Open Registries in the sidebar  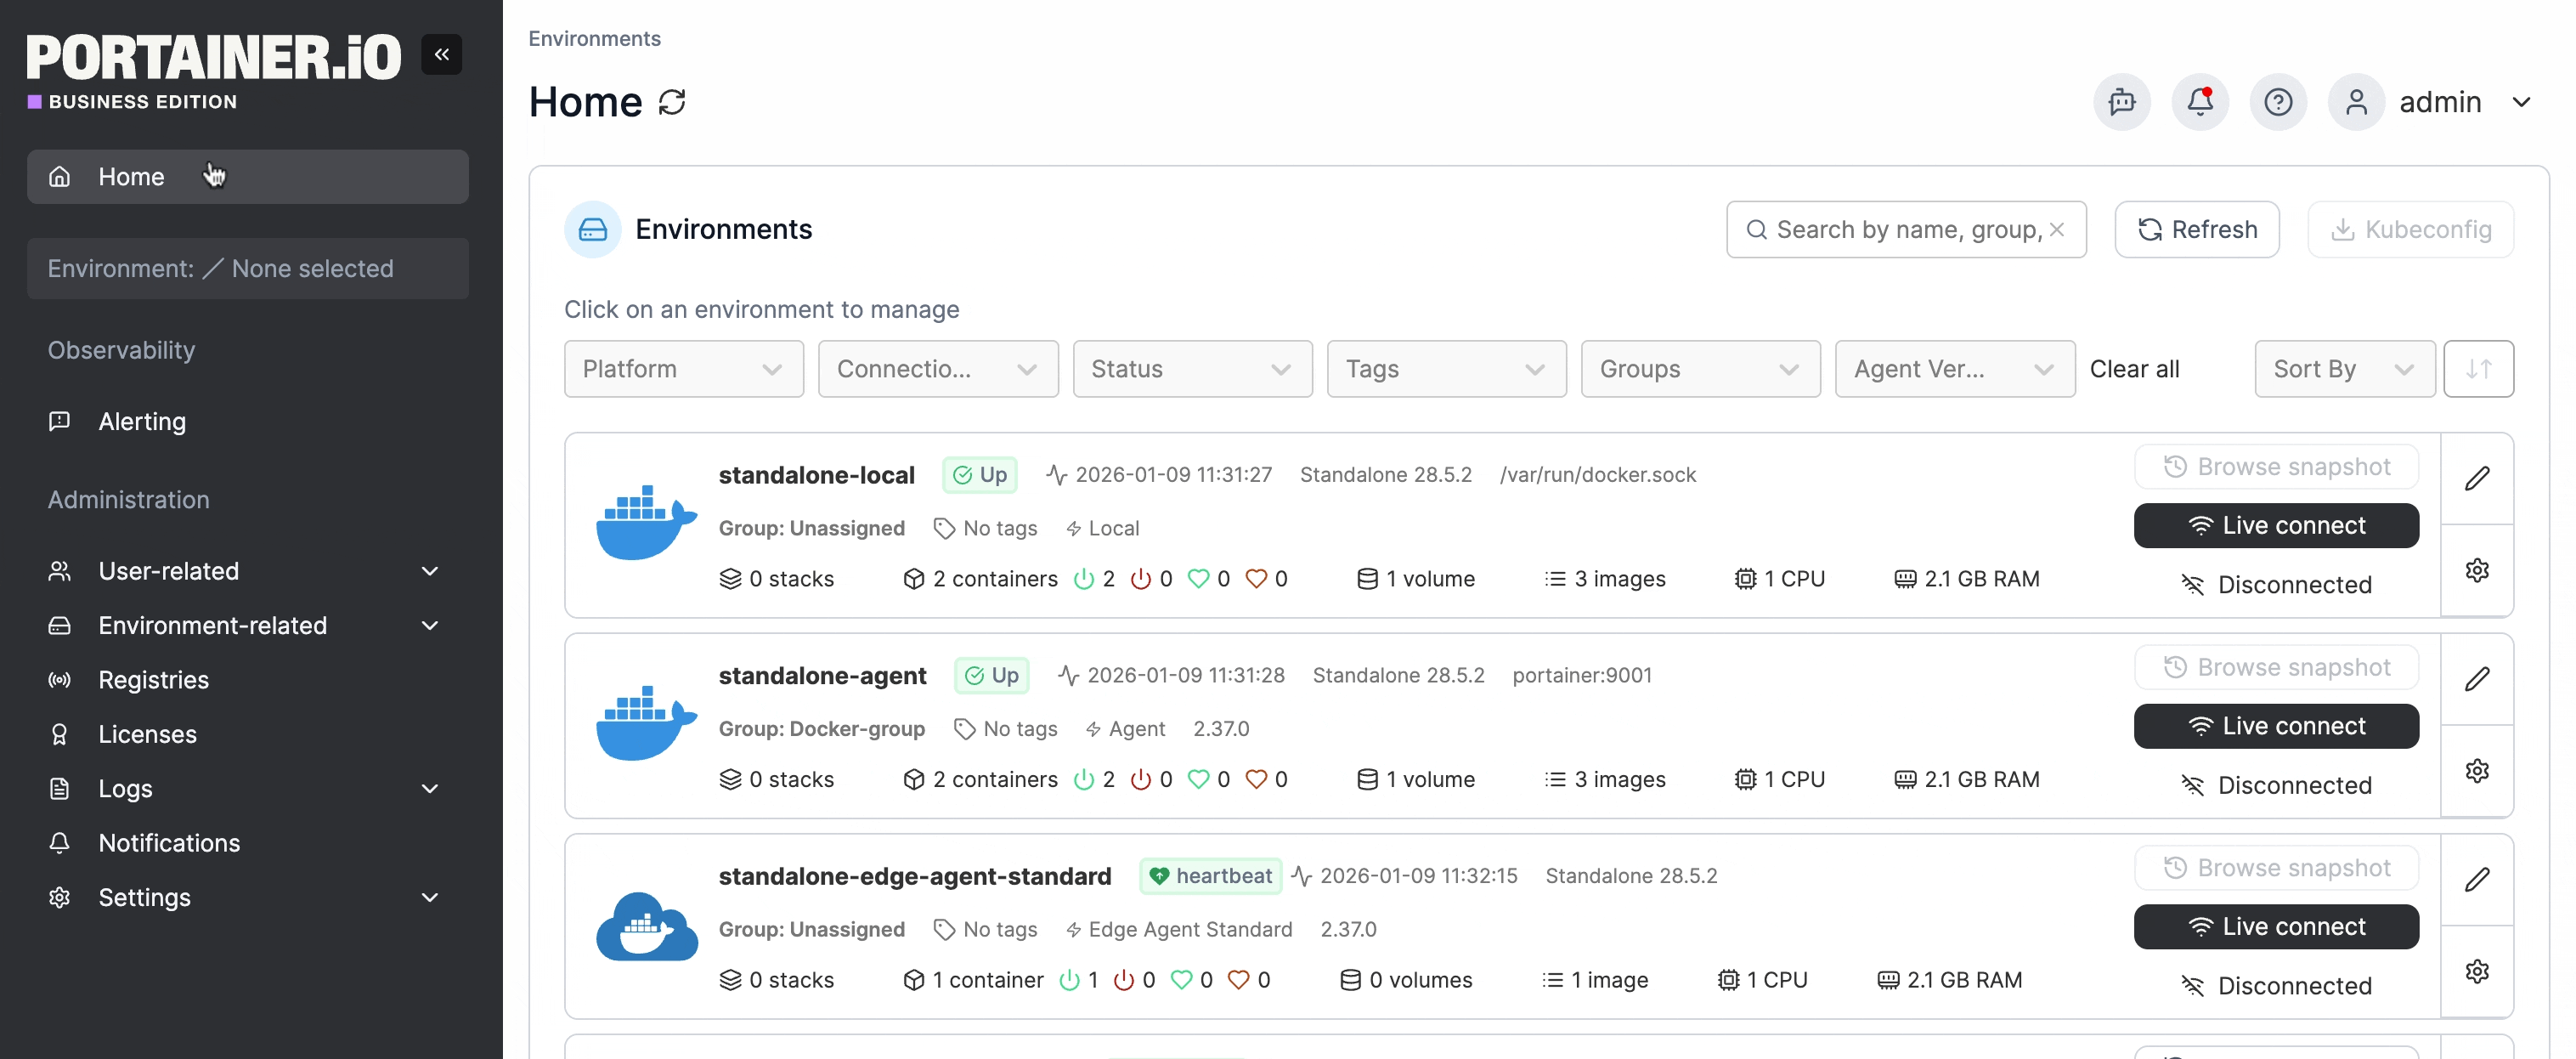pyautogui.click(x=153, y=680)
